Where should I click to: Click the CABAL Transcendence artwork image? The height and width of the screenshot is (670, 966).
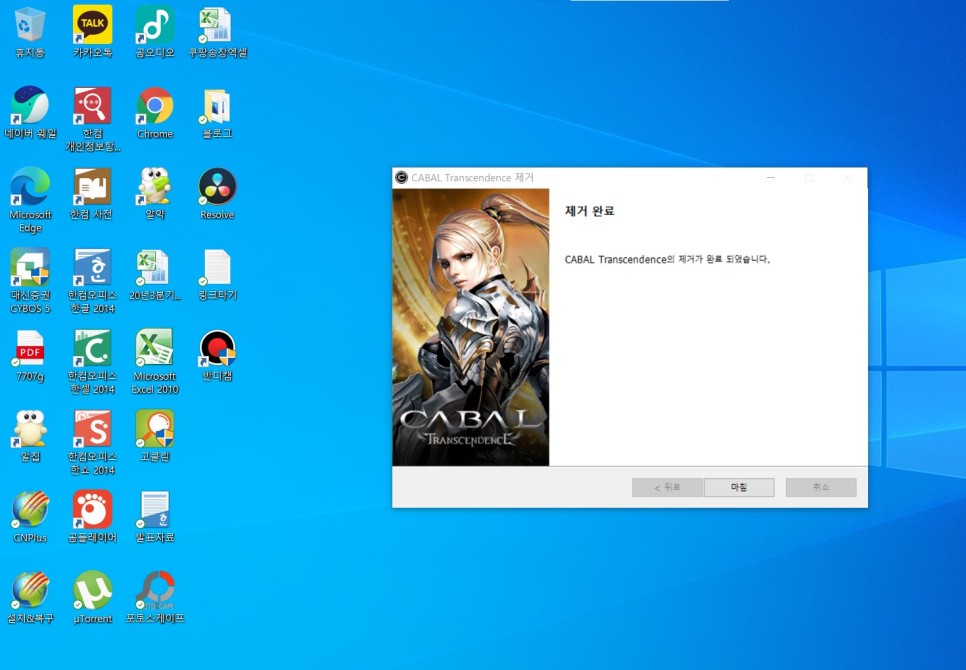tap(471, 327)
